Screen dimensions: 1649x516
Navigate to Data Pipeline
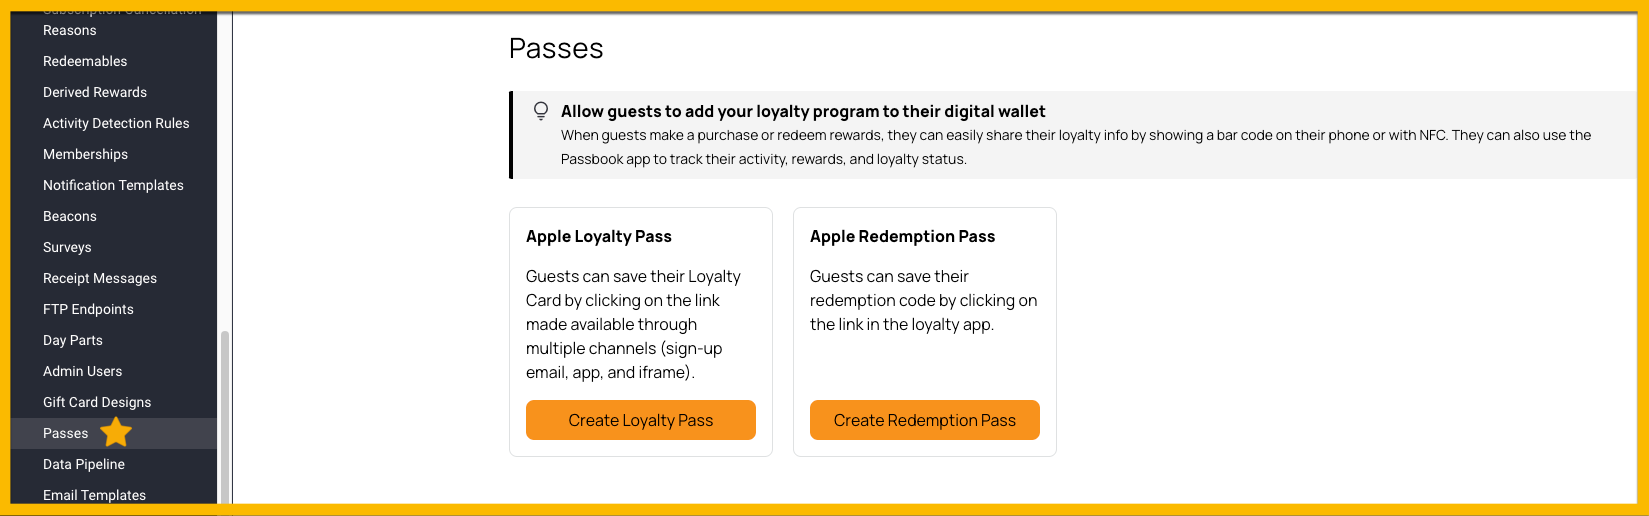coord(84,464)
